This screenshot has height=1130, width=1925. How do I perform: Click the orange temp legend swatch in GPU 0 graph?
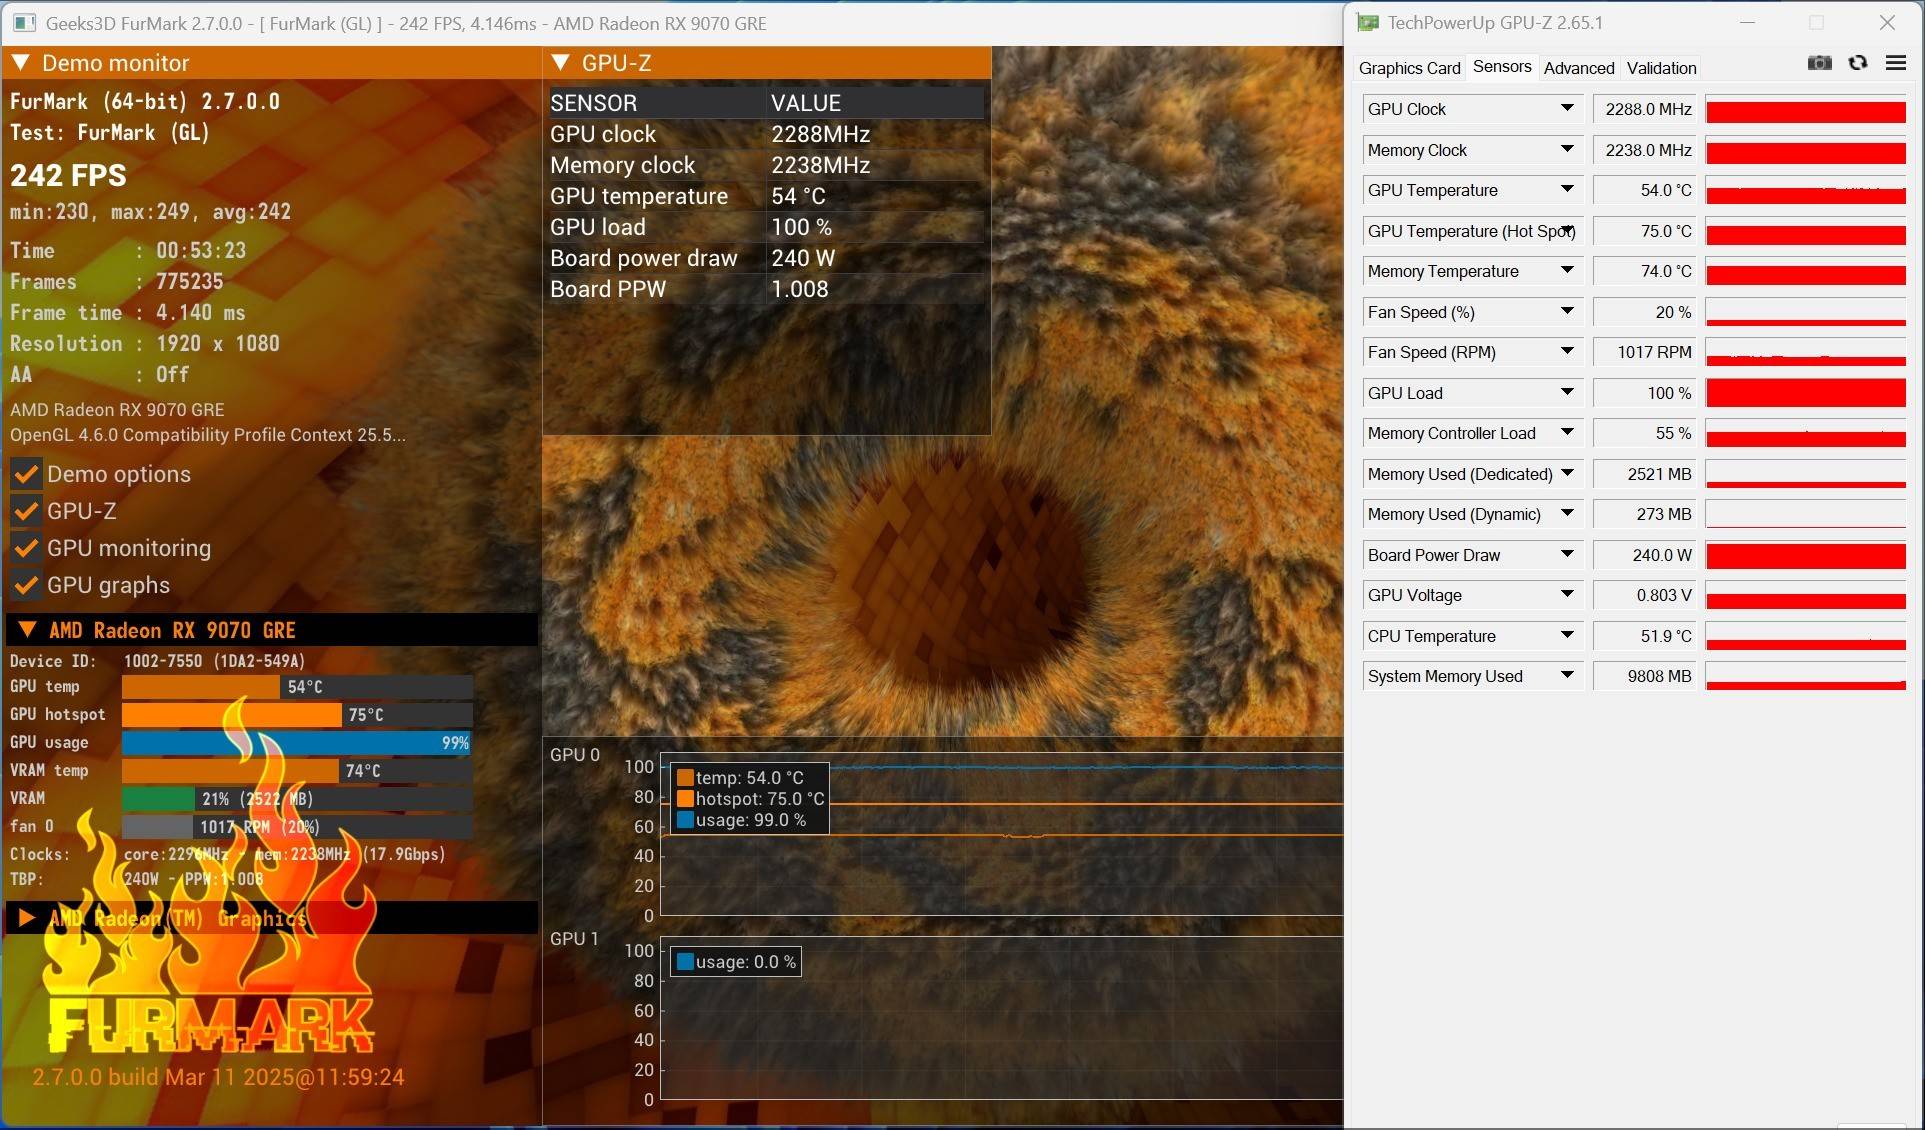tap(685, 777)
